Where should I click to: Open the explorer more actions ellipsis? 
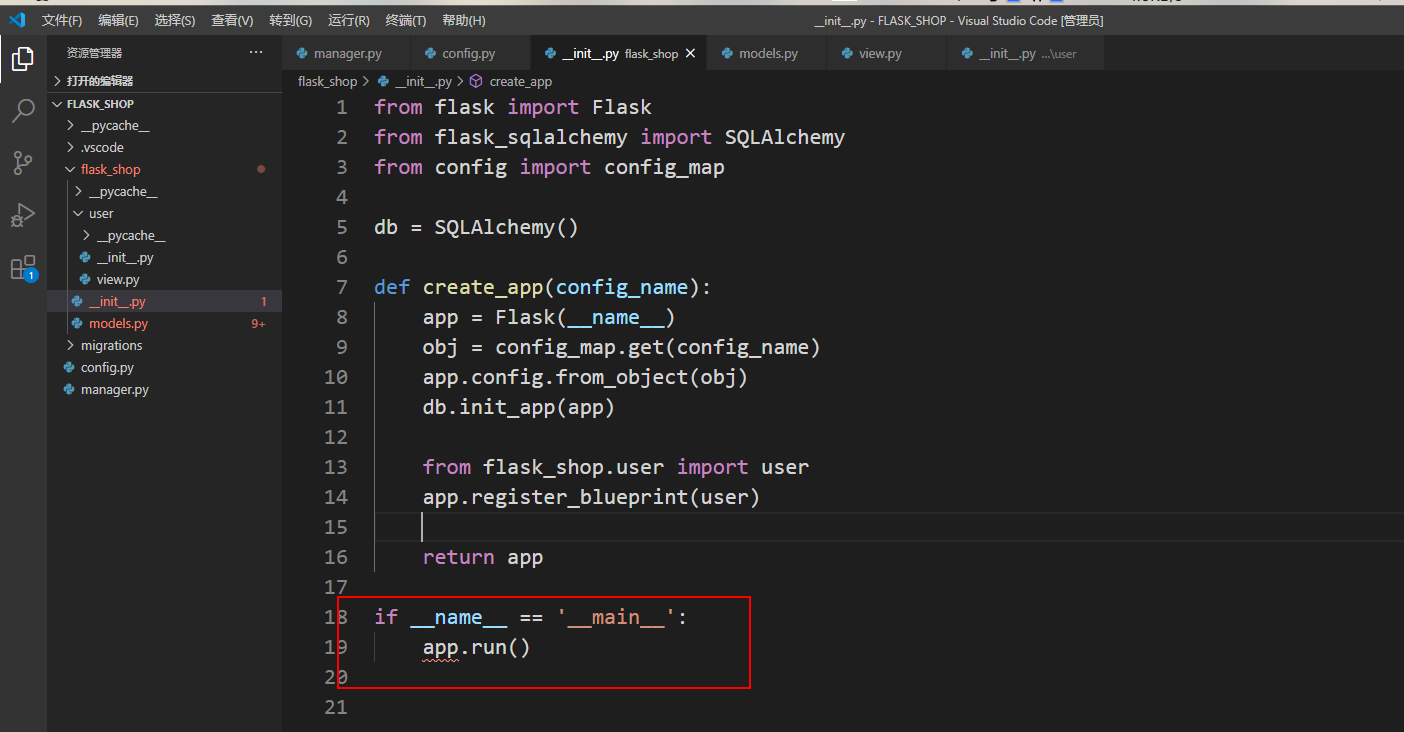coord(256,52)
